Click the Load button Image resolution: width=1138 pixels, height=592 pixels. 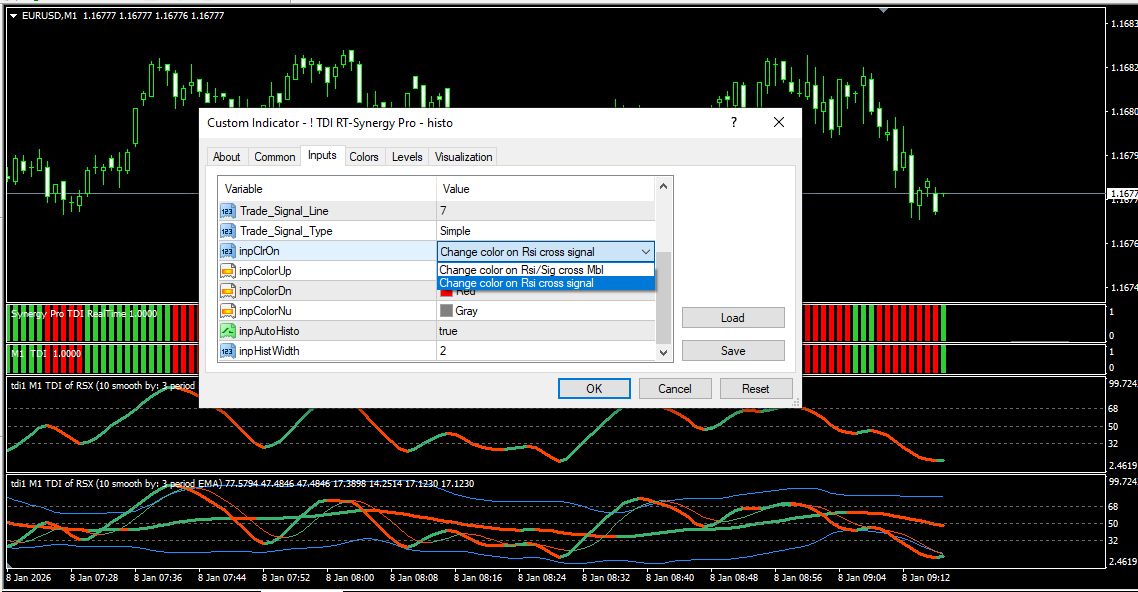click(733, 318)
